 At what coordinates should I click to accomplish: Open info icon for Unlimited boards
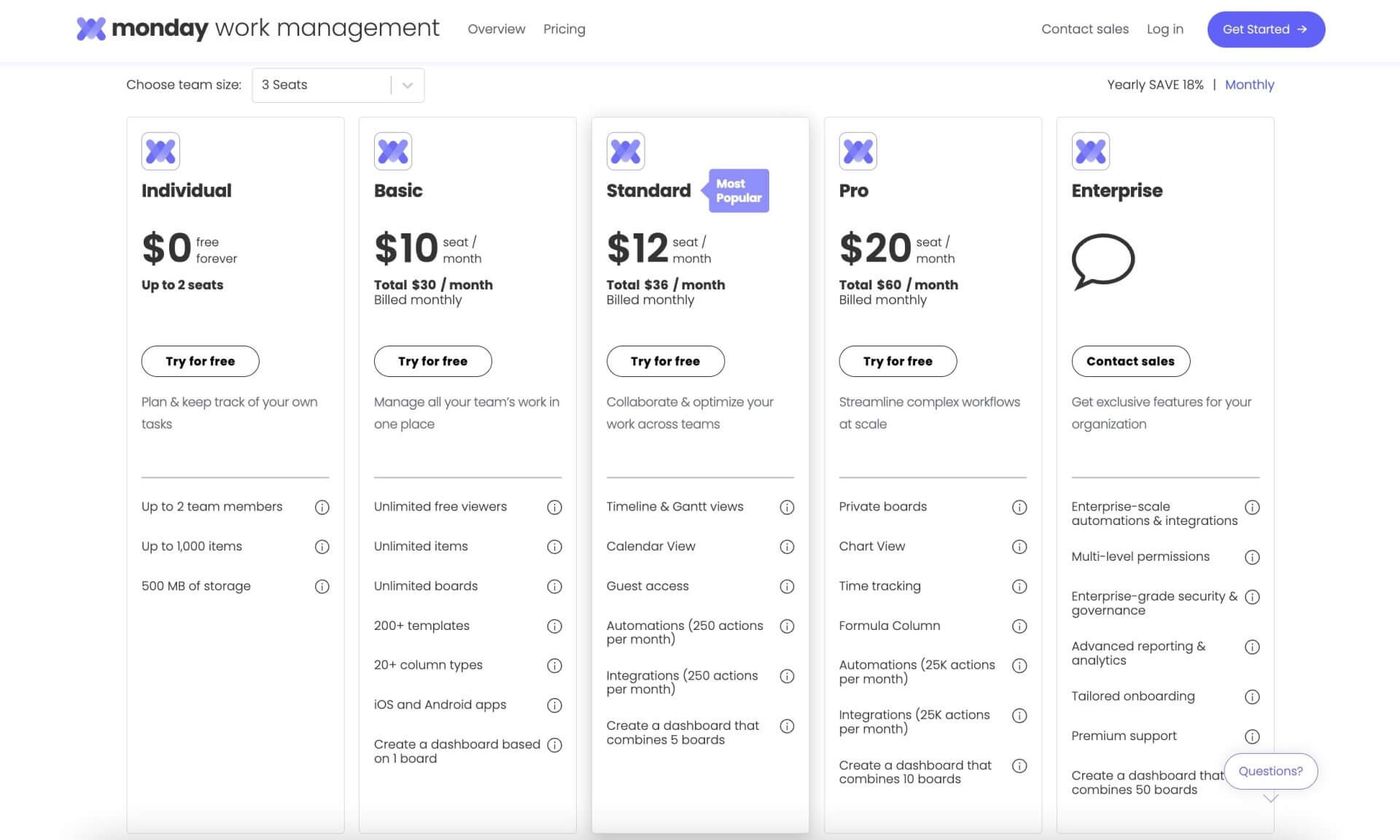point(554,587)
